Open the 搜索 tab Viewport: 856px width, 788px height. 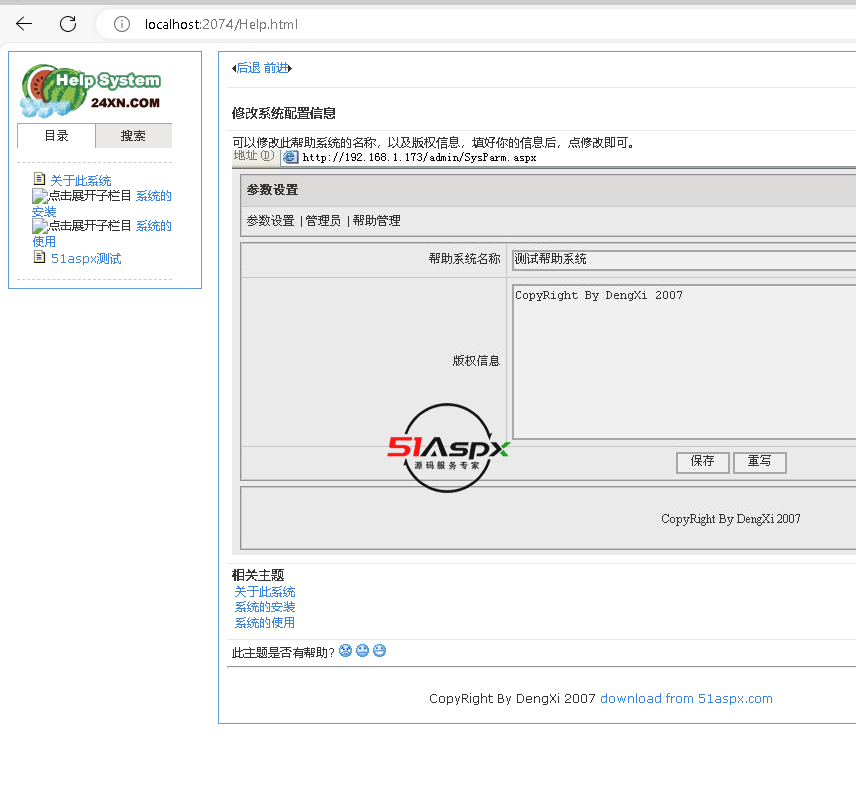(x=133, y=136)
